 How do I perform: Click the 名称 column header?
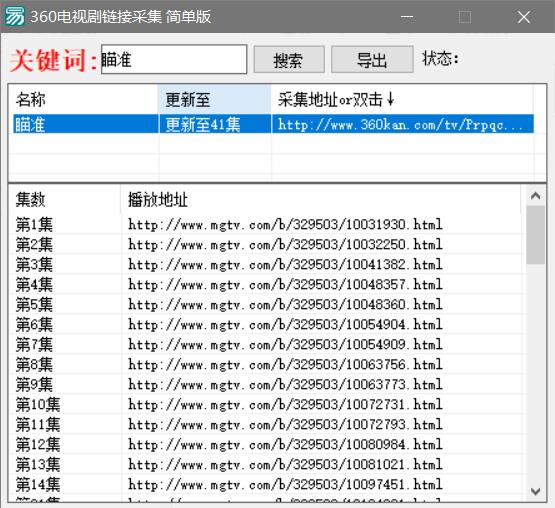[84, 99]
